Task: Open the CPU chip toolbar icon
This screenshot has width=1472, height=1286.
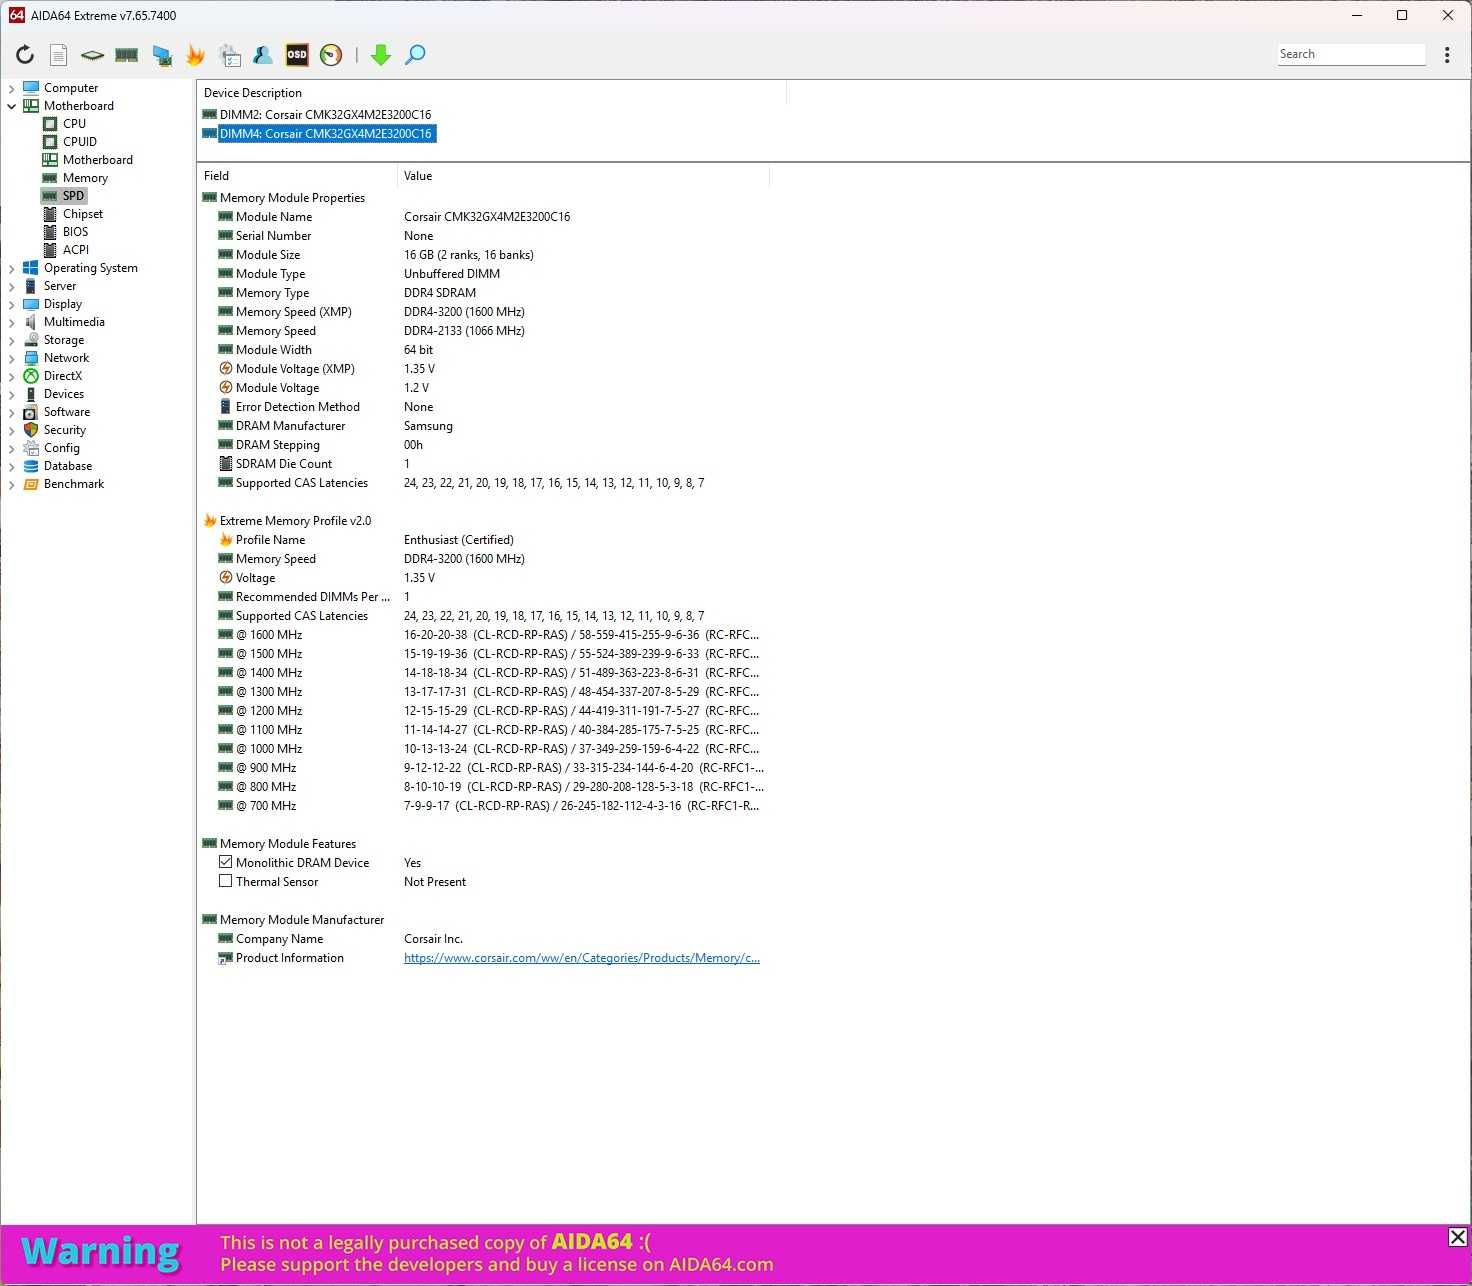Action: pyautogui.click(x=92, y=55)
